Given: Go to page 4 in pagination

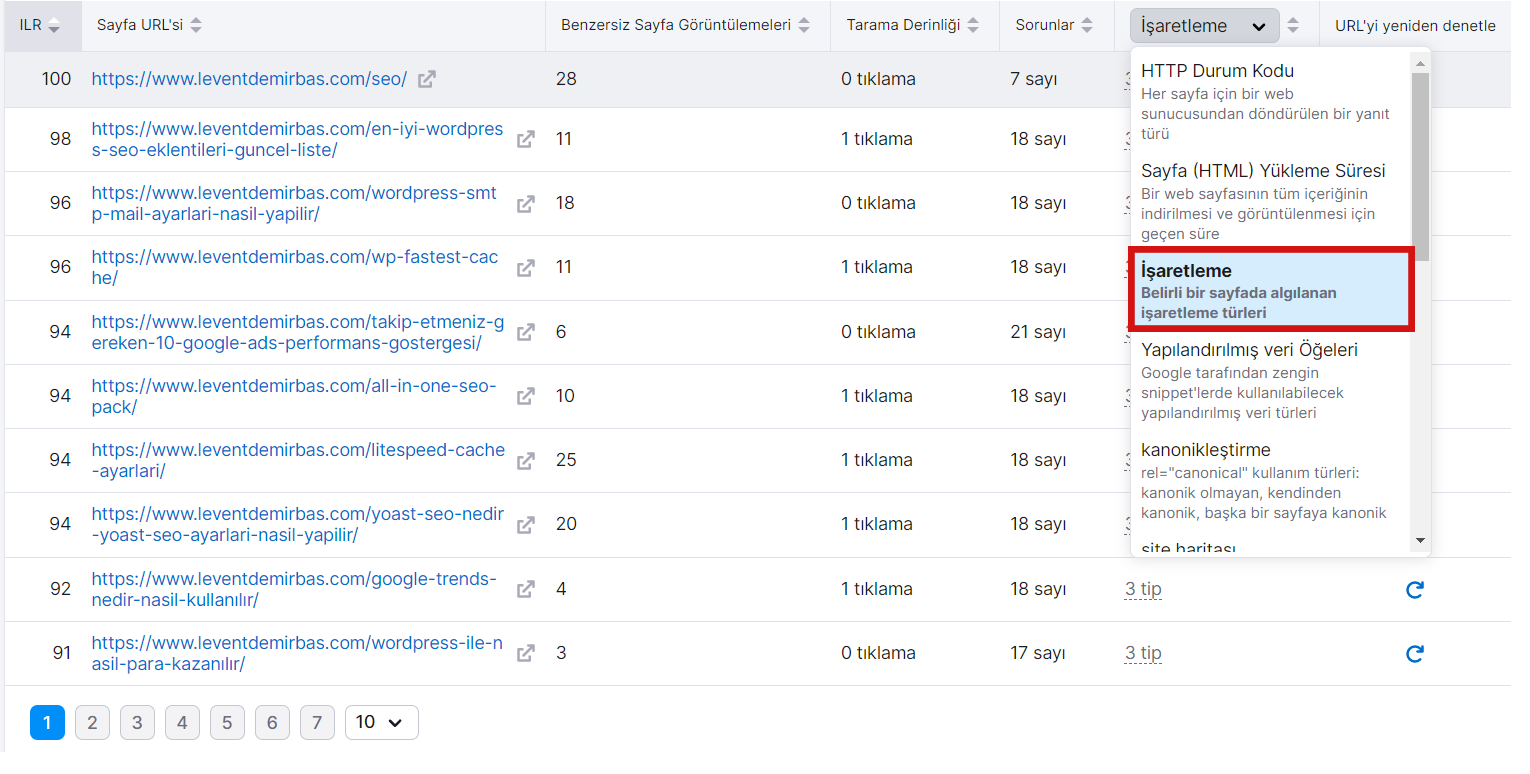Looking at the screenshot, I should pyautogui.click(x=182, y=722).
